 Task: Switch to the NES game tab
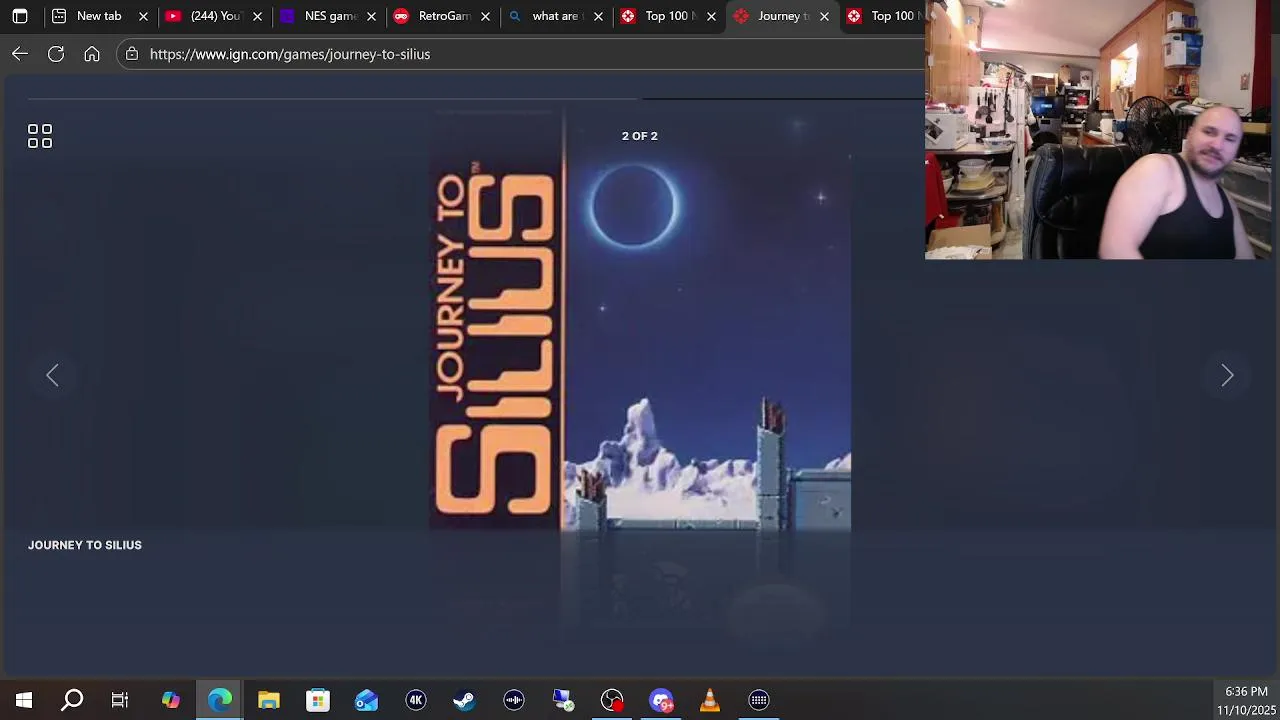pyautogui.click(x=330, y=16)
